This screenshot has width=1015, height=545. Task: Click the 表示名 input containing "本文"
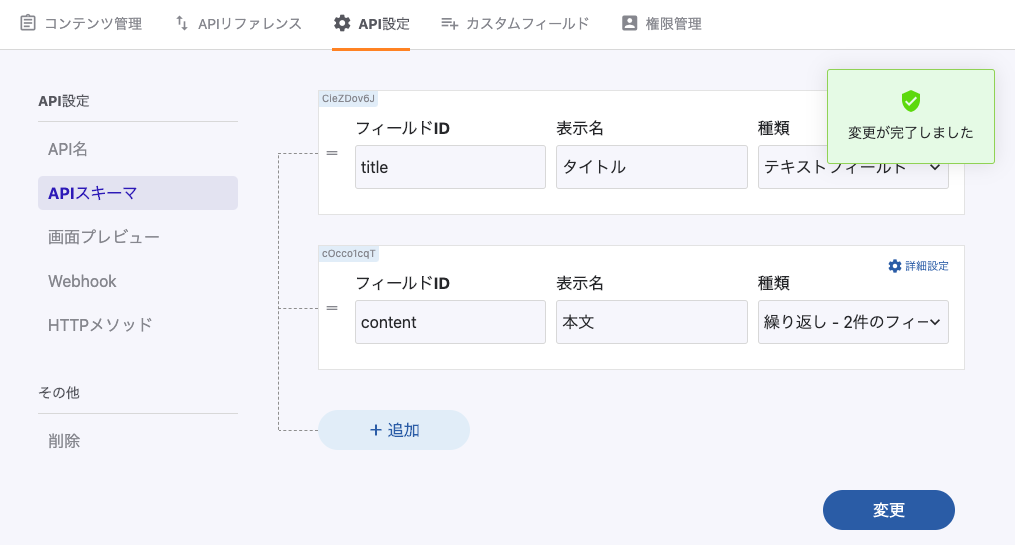point(651,322)
